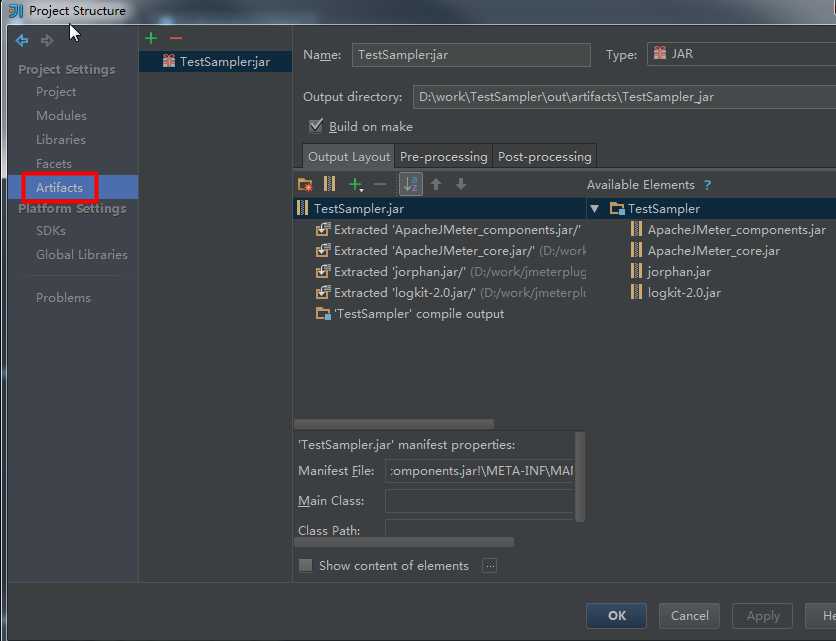Open Project settings section
836x641 pixels.
click(56, 92)
